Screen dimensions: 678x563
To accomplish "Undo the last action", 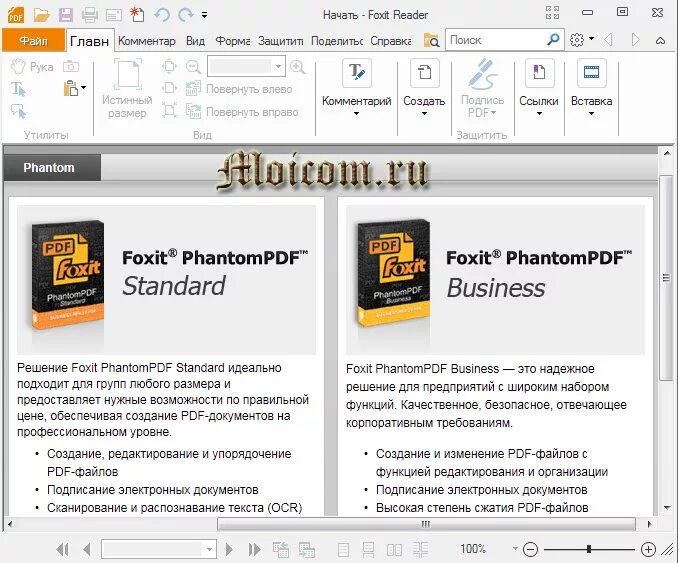I will point(162,15).
